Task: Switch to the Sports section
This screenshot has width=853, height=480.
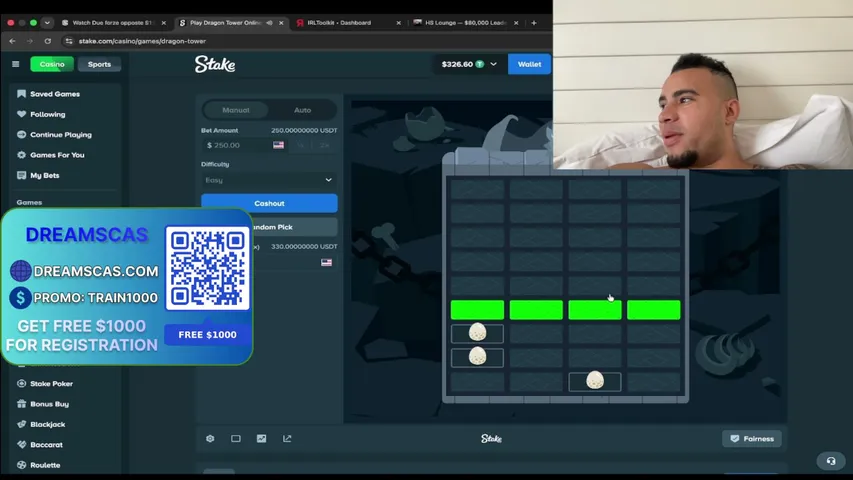Action: click(99, 64)
